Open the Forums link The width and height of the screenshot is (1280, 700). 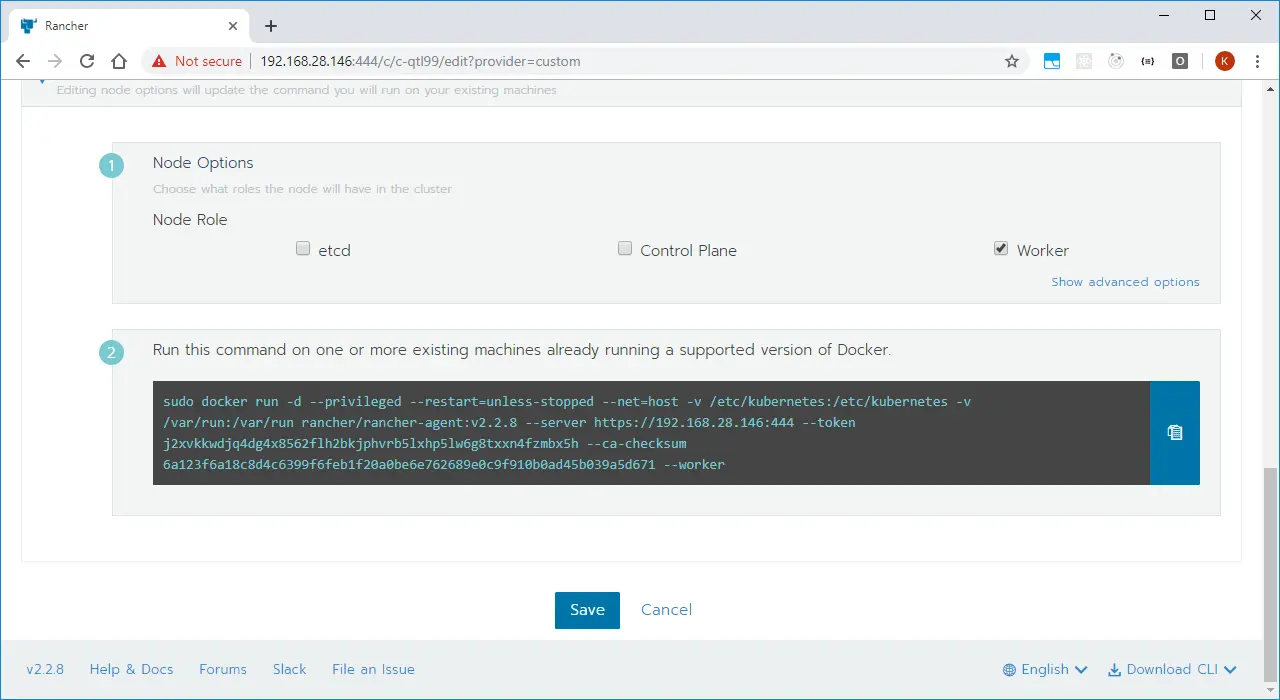tap(223, 669)
